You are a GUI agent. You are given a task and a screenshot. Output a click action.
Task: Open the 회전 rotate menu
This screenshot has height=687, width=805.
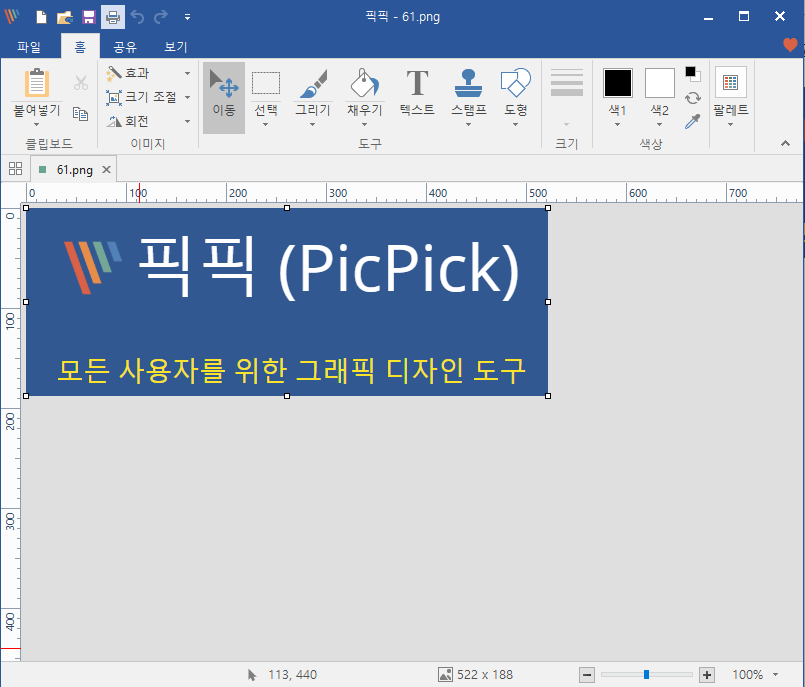(148, 121)
